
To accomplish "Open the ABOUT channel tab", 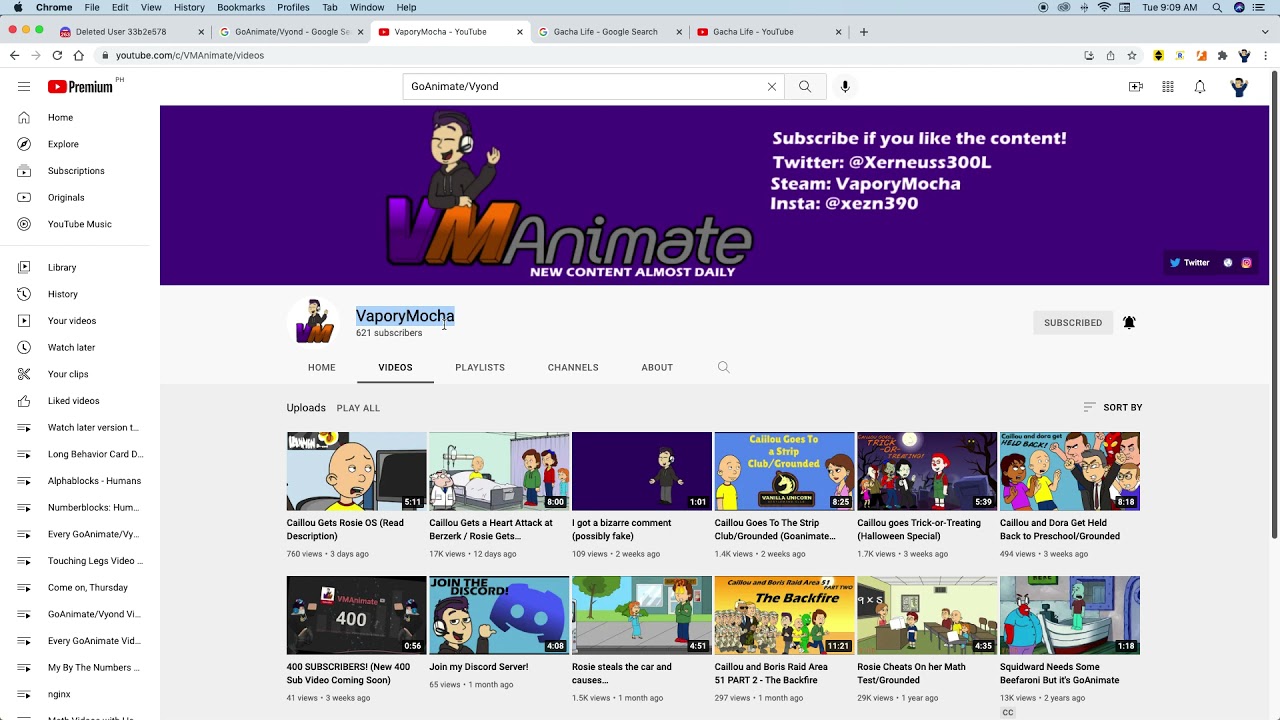I will tap(657, 367).
